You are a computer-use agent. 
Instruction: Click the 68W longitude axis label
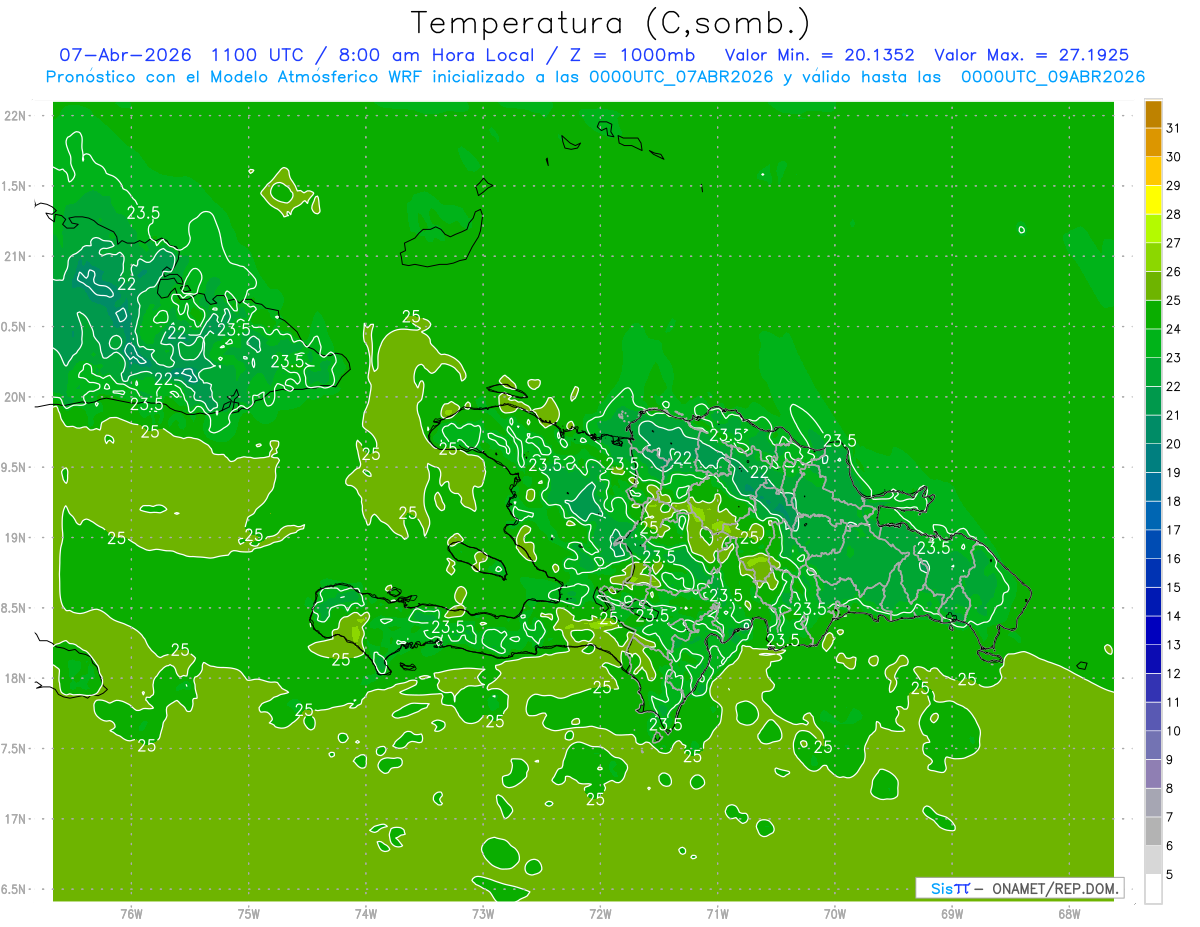[x=1069, y=914]
